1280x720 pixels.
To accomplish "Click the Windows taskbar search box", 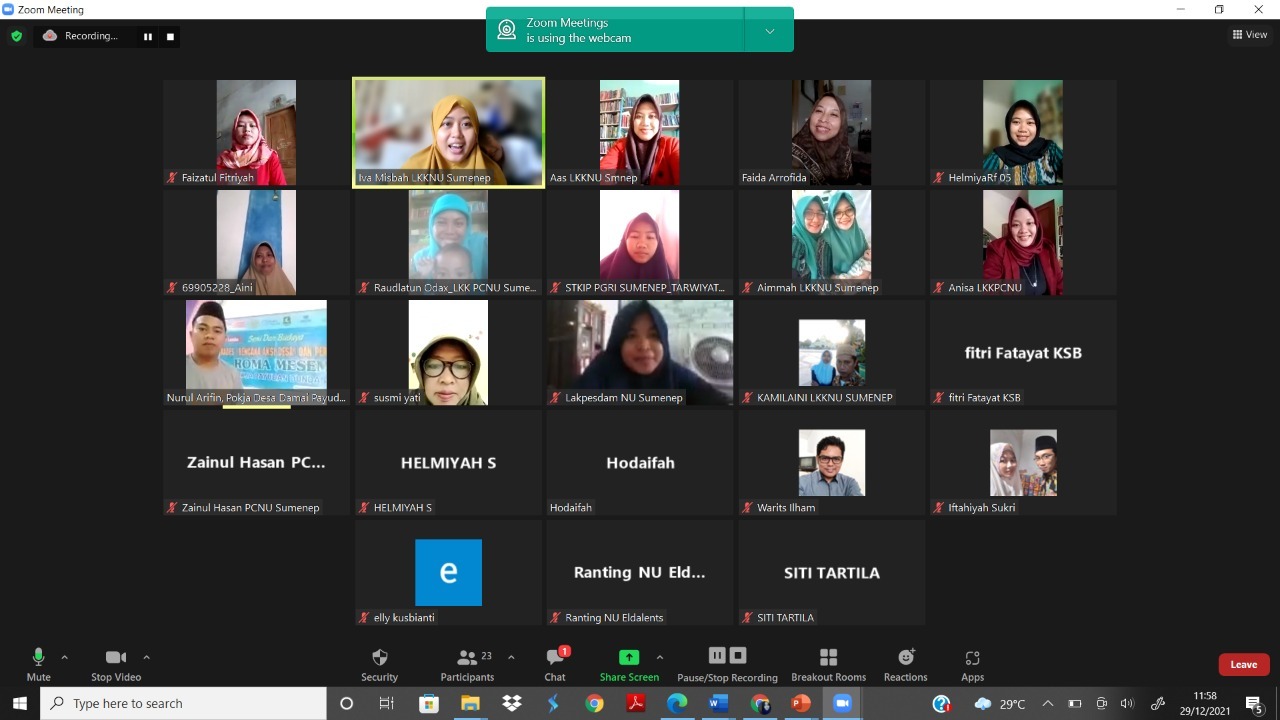I will coord(185,703).
